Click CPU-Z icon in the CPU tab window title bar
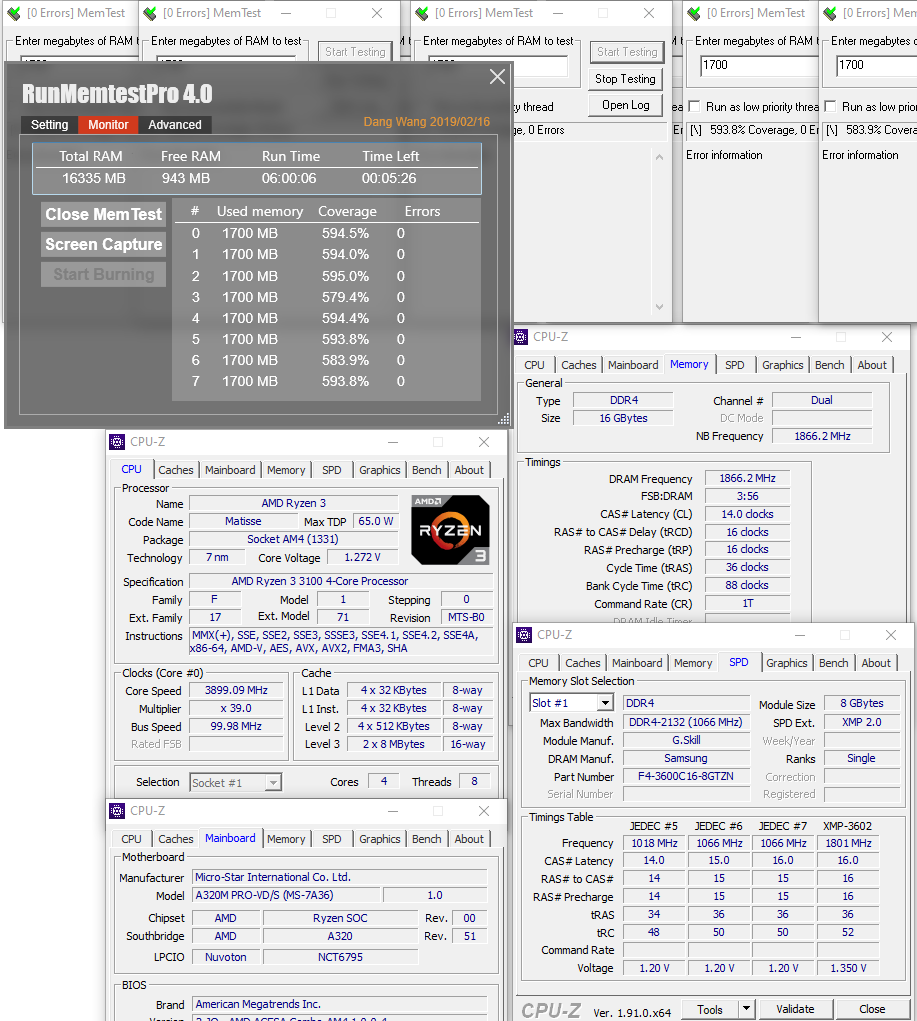This screenshot has width=917, height=1021. pos(117,441)
